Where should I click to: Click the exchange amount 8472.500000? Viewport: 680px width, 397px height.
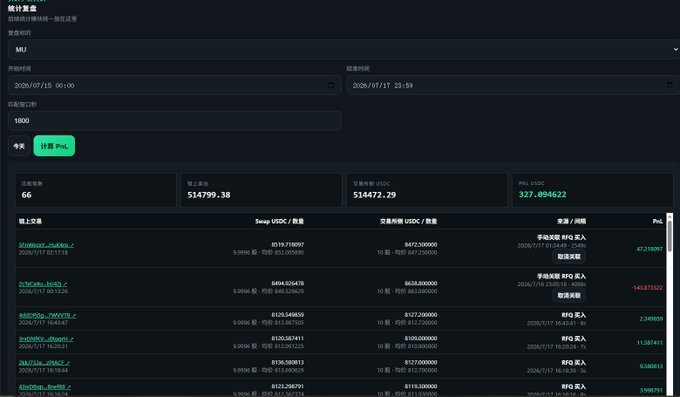421,245
